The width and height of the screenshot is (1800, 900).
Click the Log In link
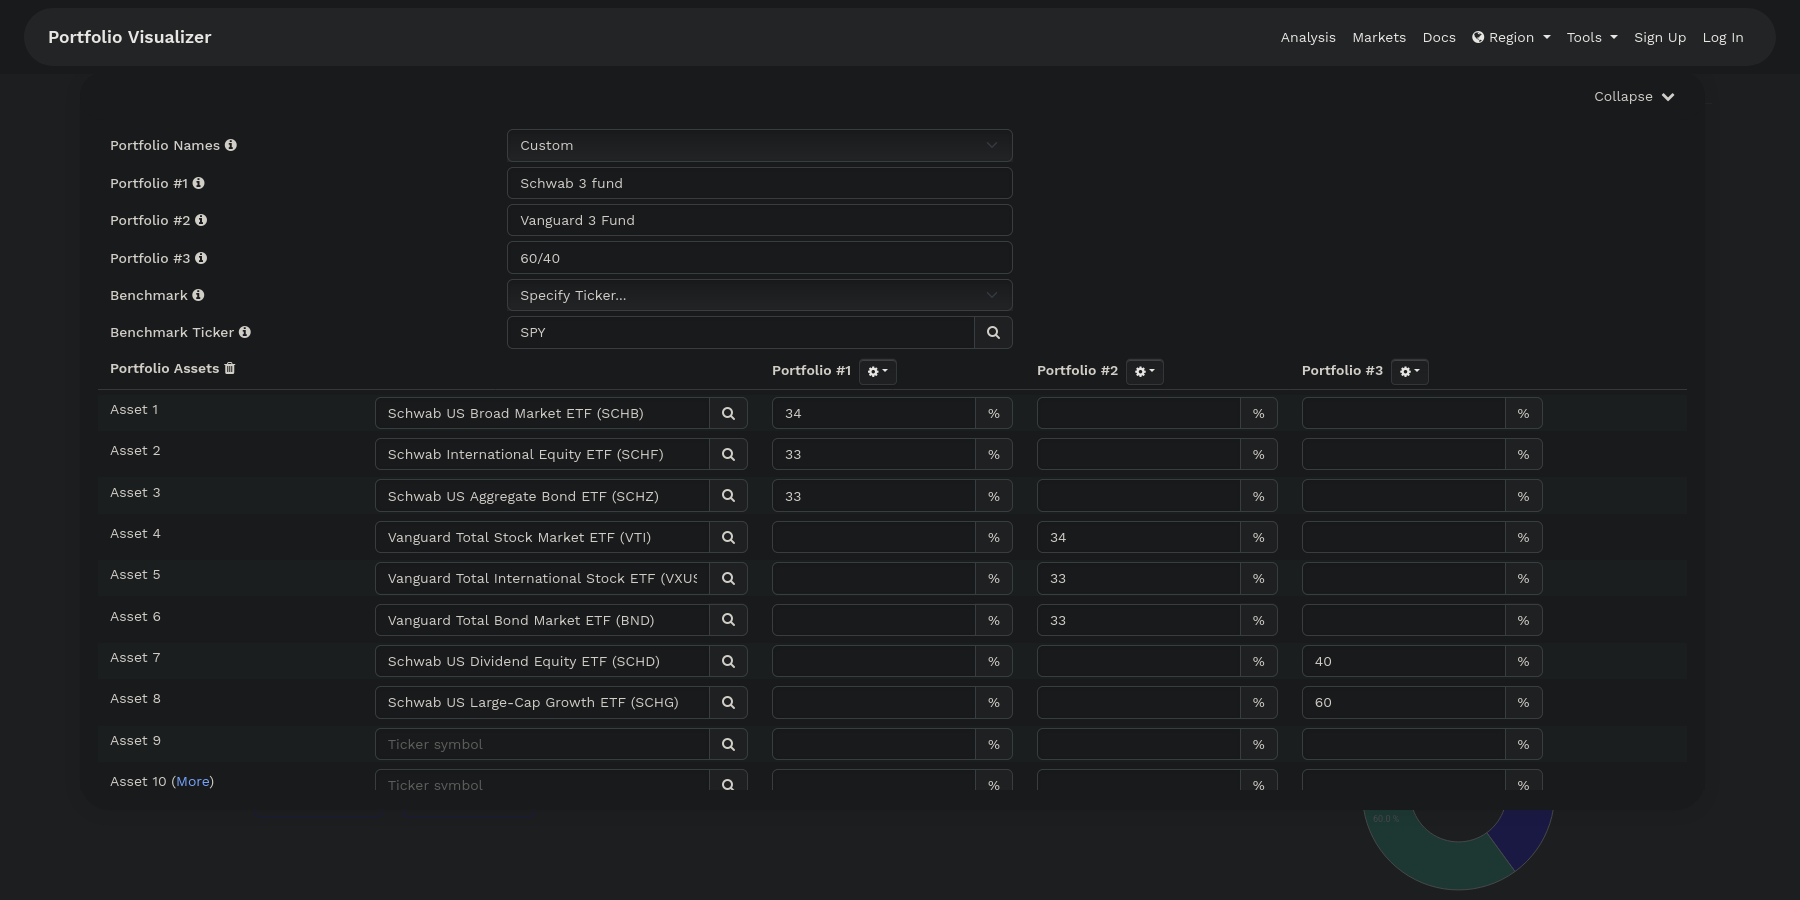[x=1723, y=37]
